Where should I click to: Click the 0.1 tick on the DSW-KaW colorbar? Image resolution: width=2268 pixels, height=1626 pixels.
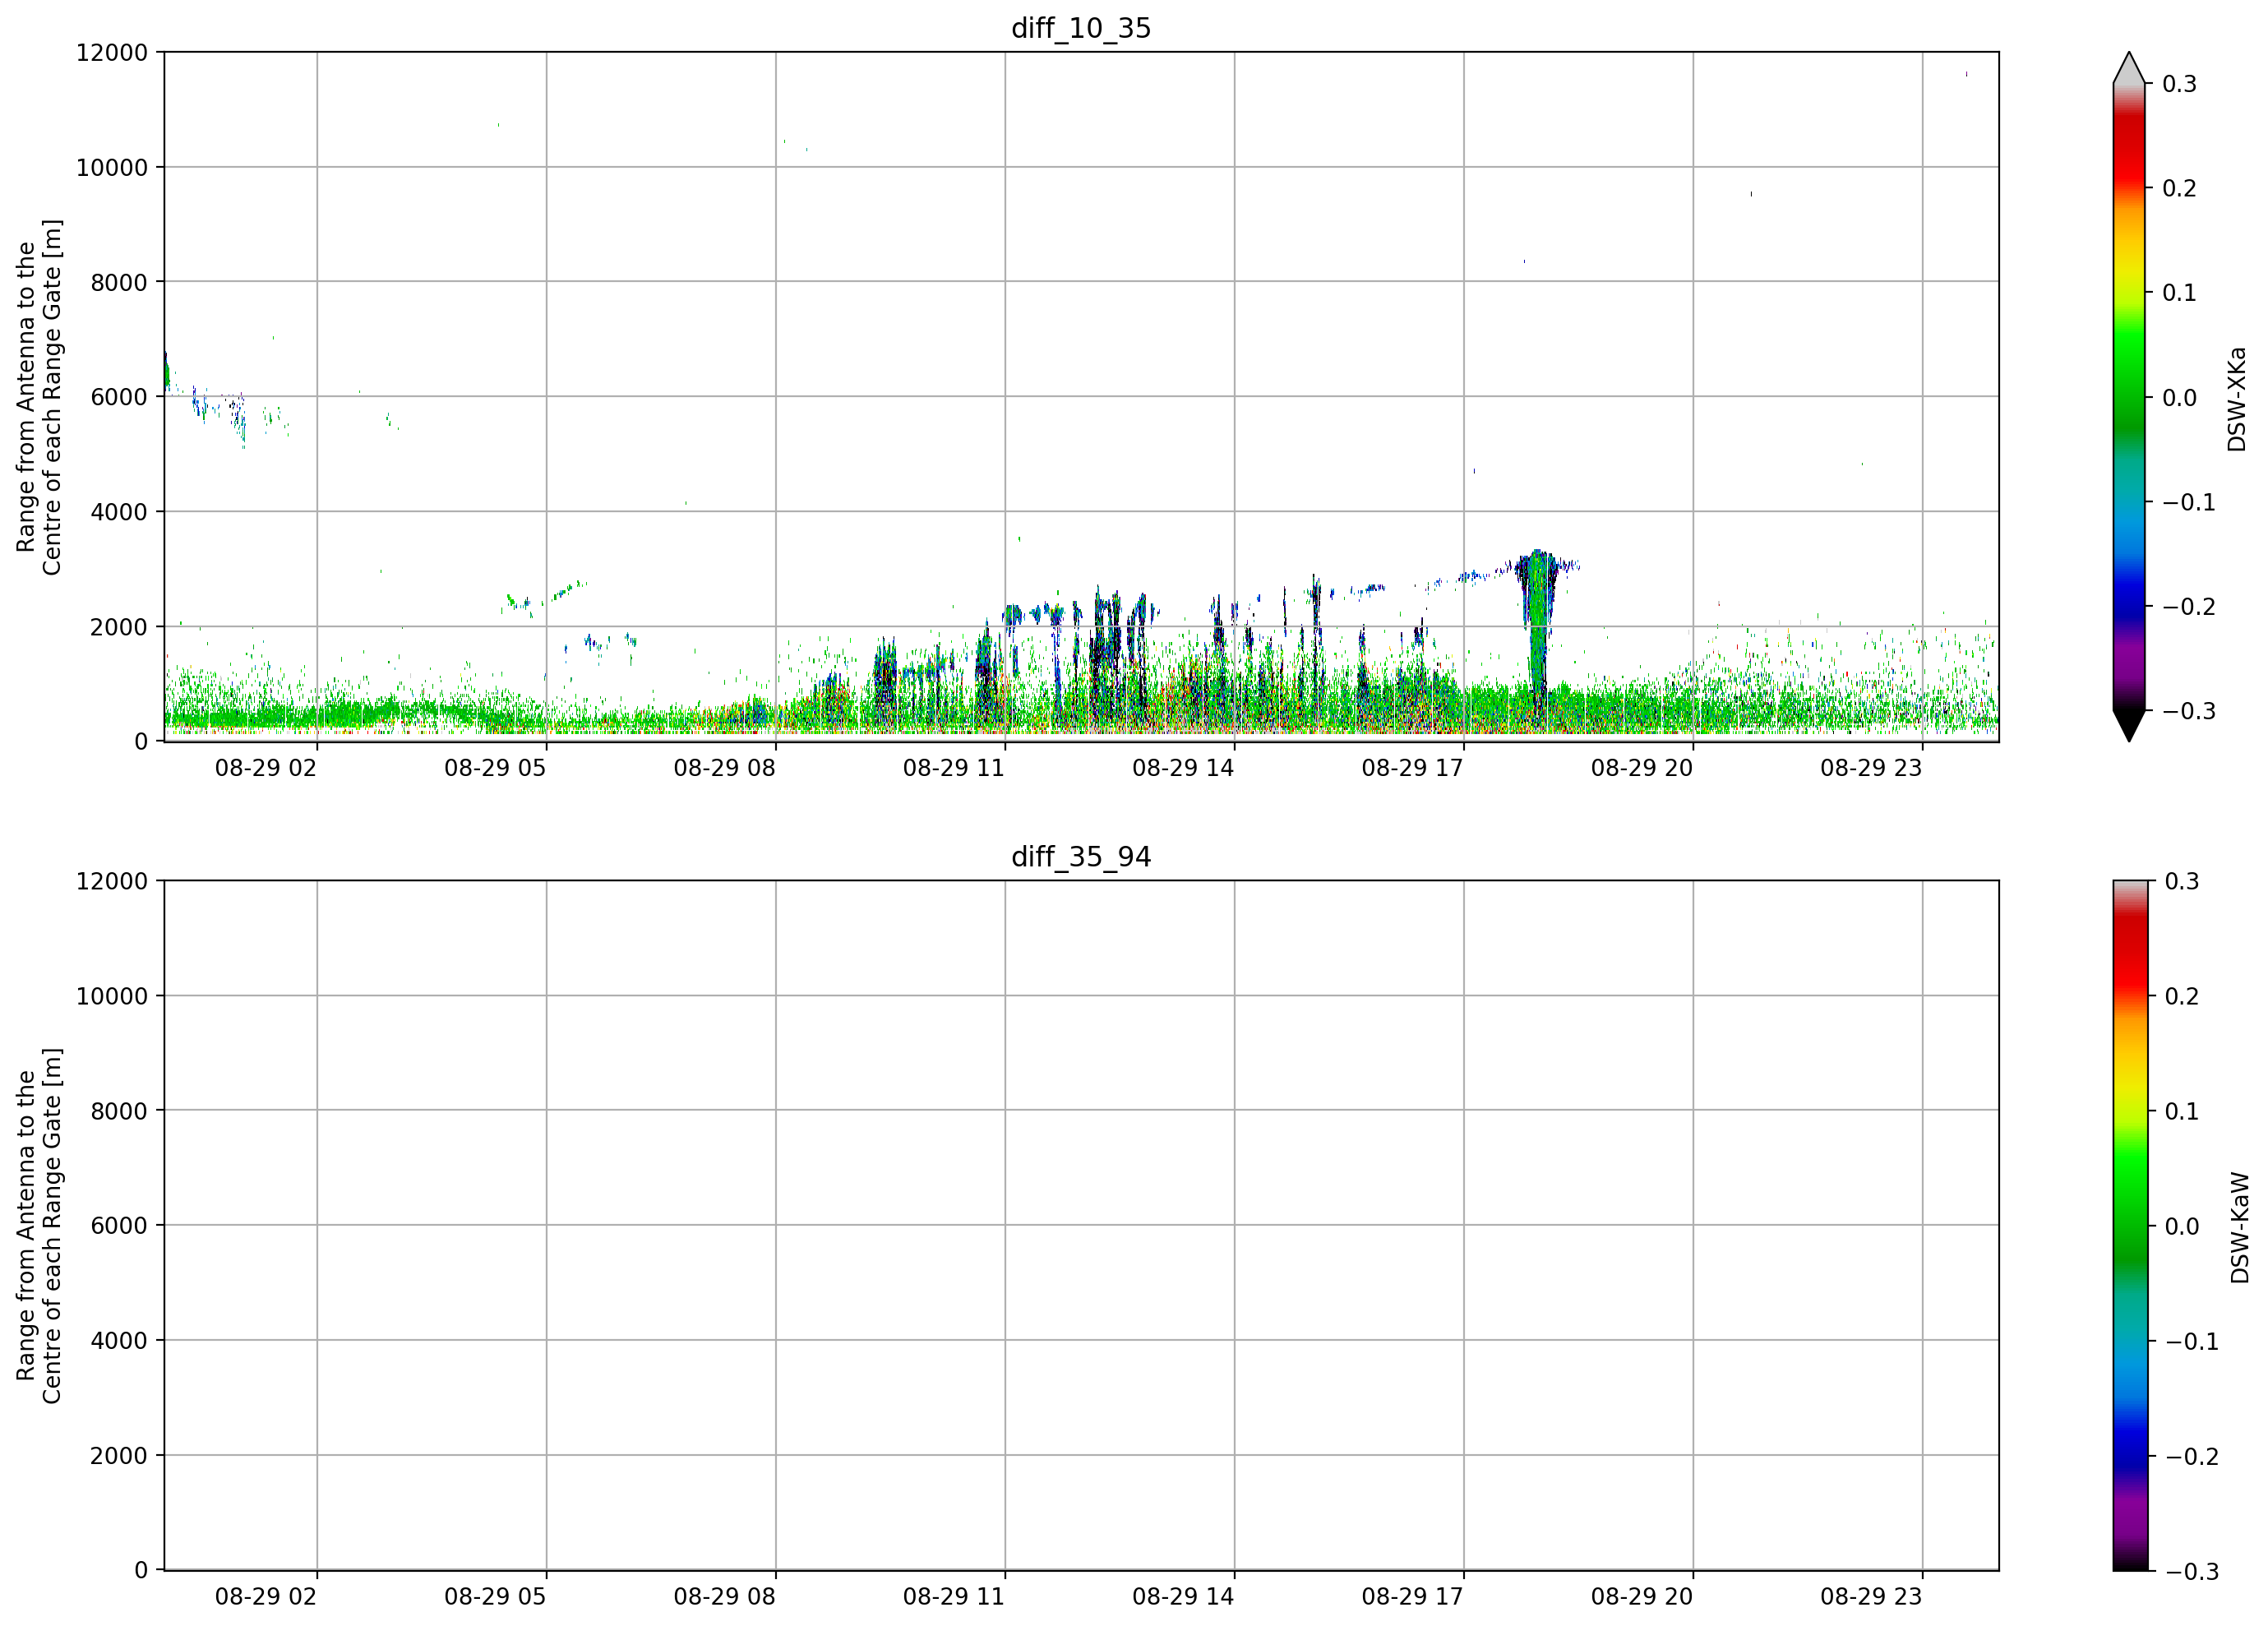pos(2181,1111)
